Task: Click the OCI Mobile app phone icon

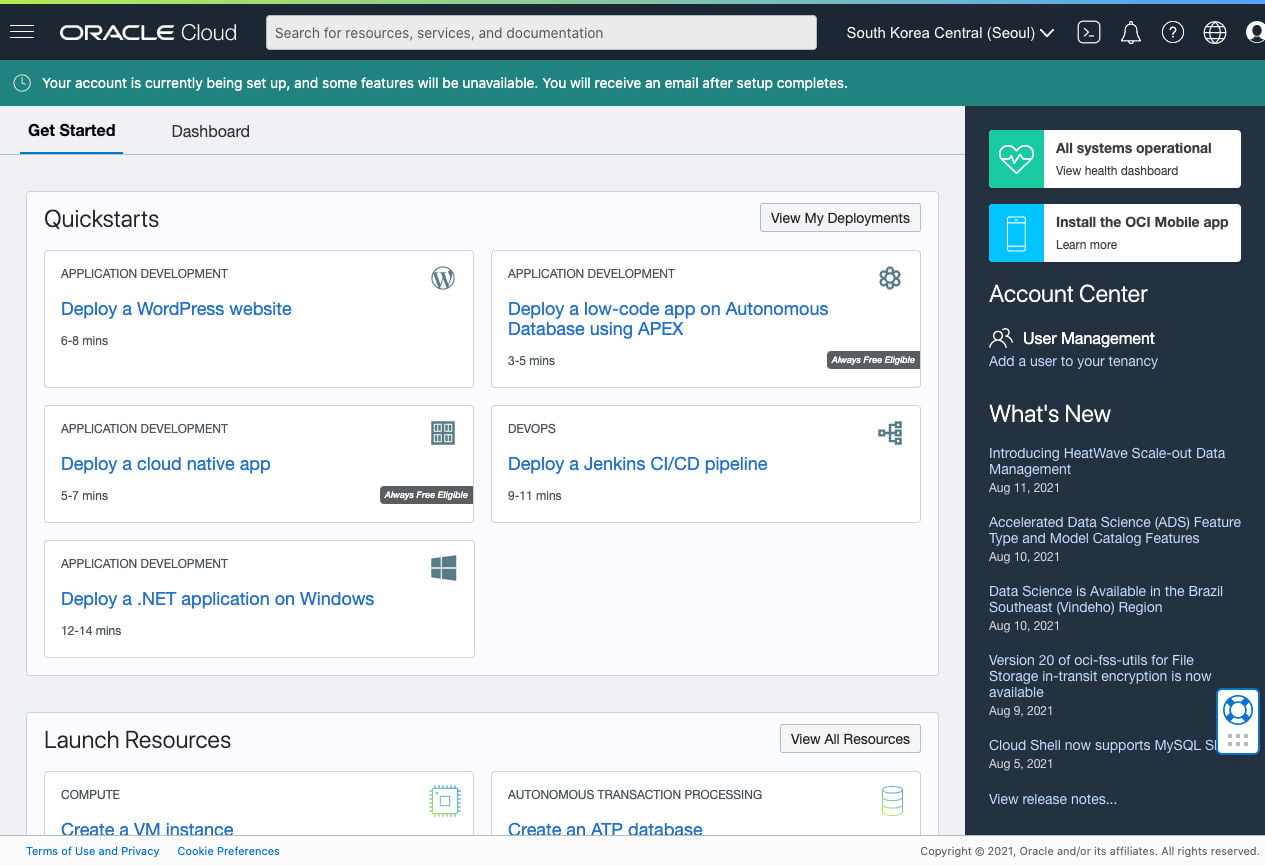Action: coord(1016,232)
